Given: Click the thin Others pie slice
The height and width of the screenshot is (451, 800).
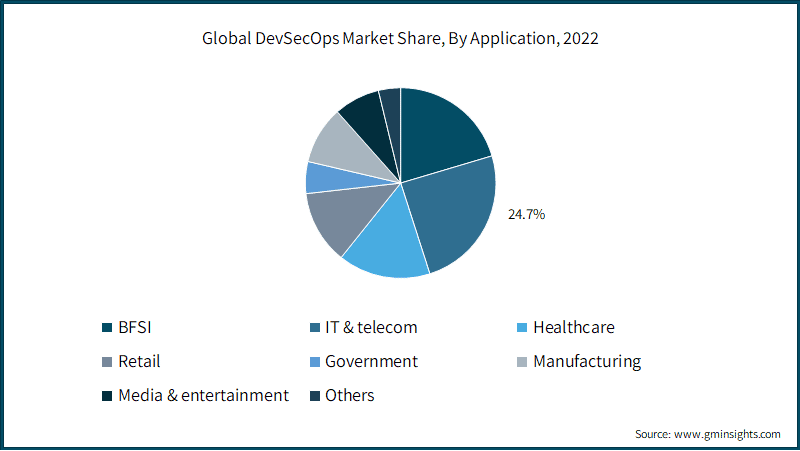Looking at the screenshot, I should click(393, 117).
